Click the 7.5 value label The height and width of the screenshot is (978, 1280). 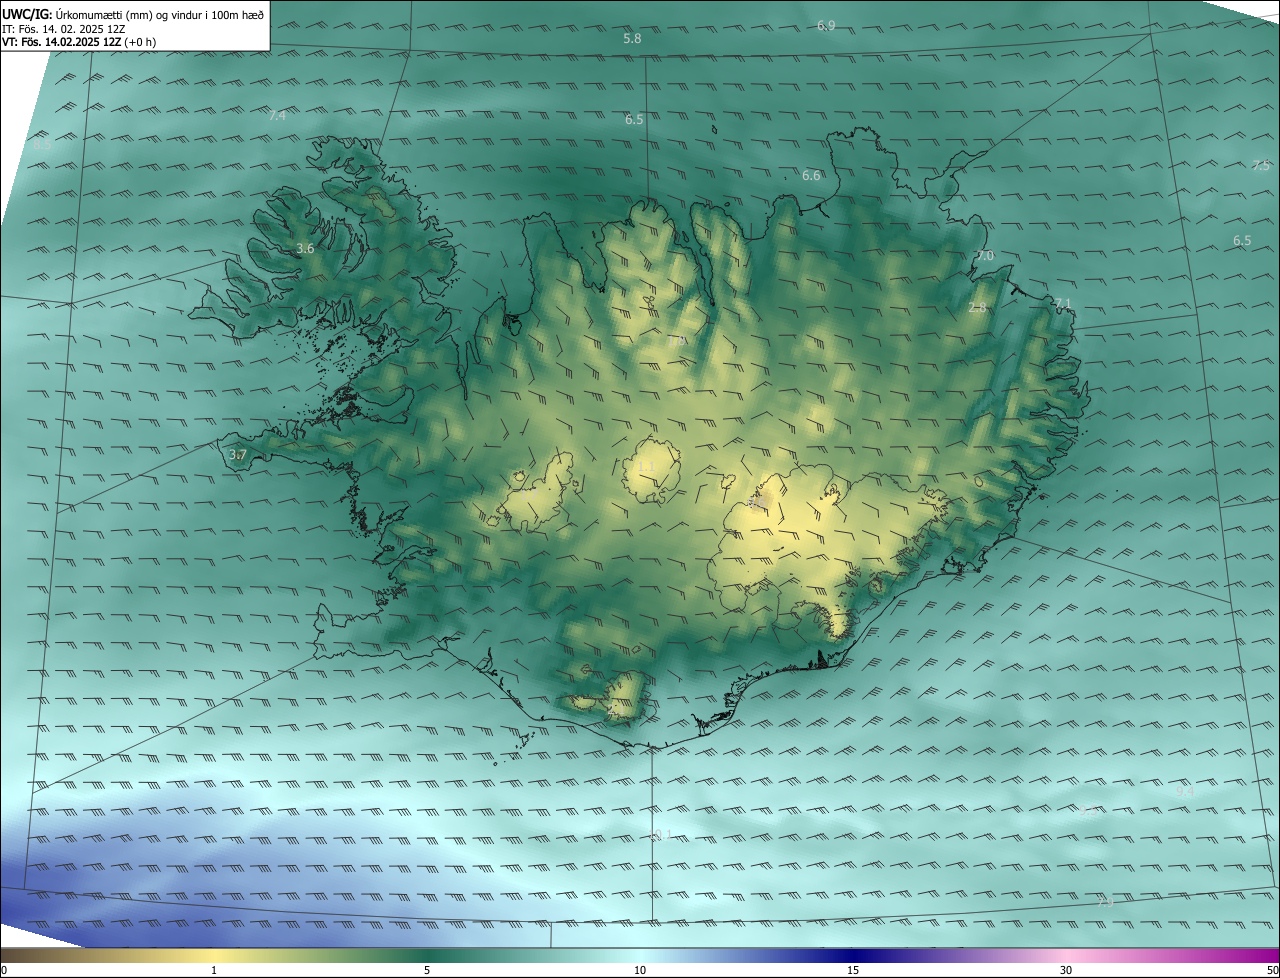point(1261,165)
